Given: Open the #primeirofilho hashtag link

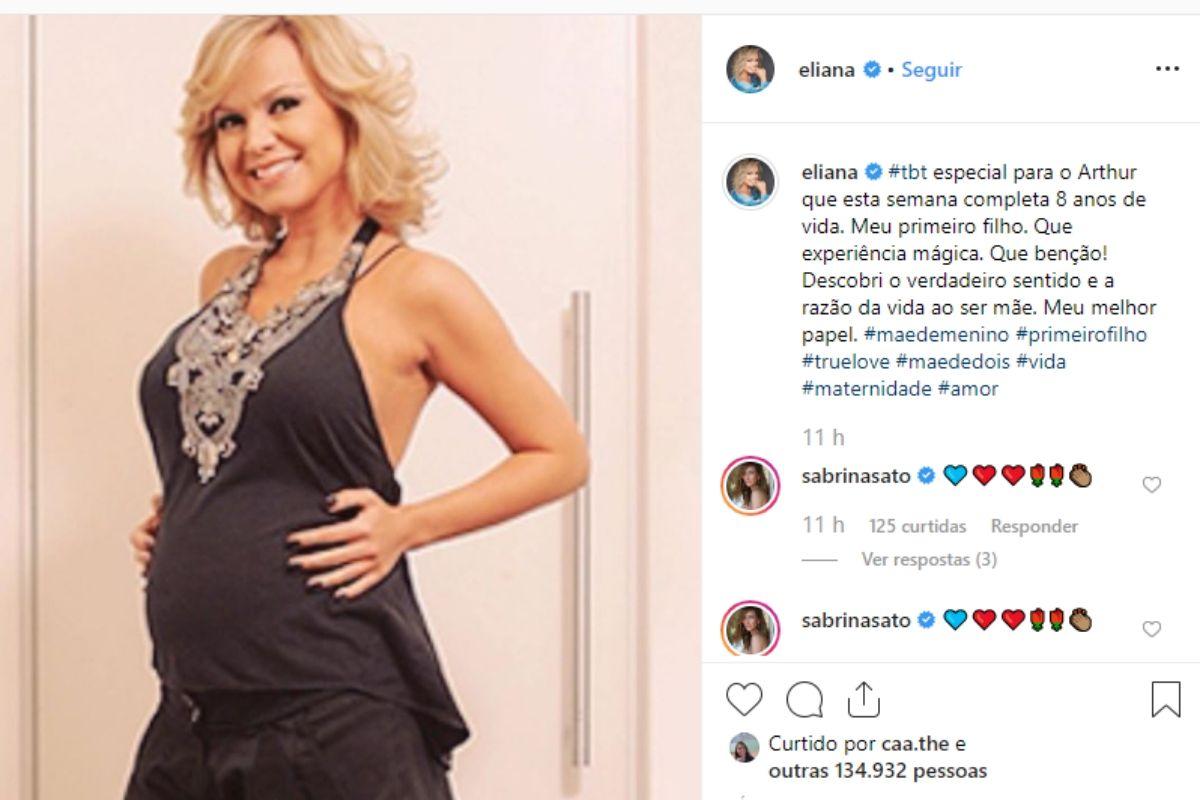Looking at the screenshot, I should click(x=1079, y=335).
